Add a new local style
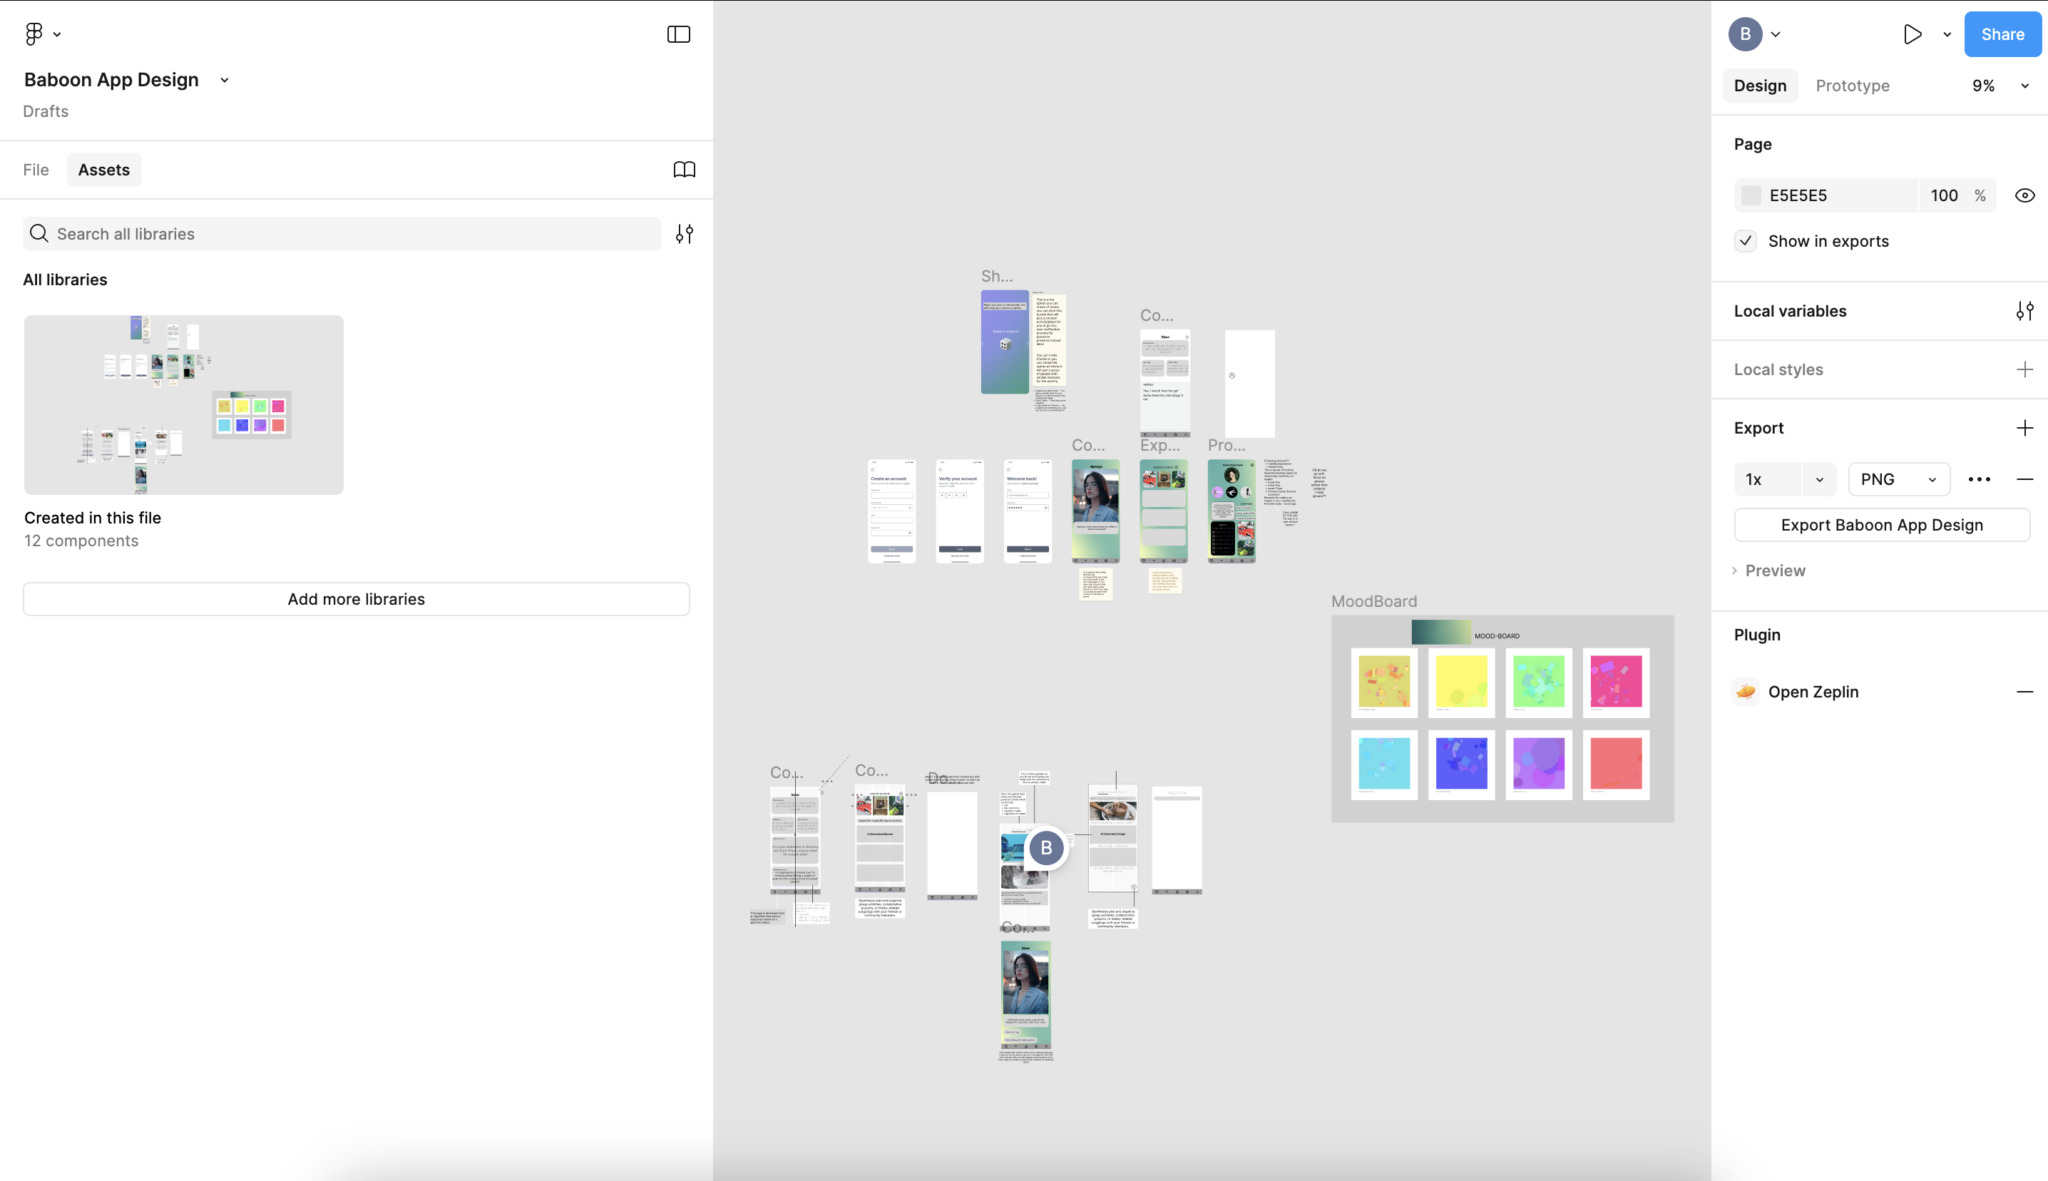 coord(2024,370)
